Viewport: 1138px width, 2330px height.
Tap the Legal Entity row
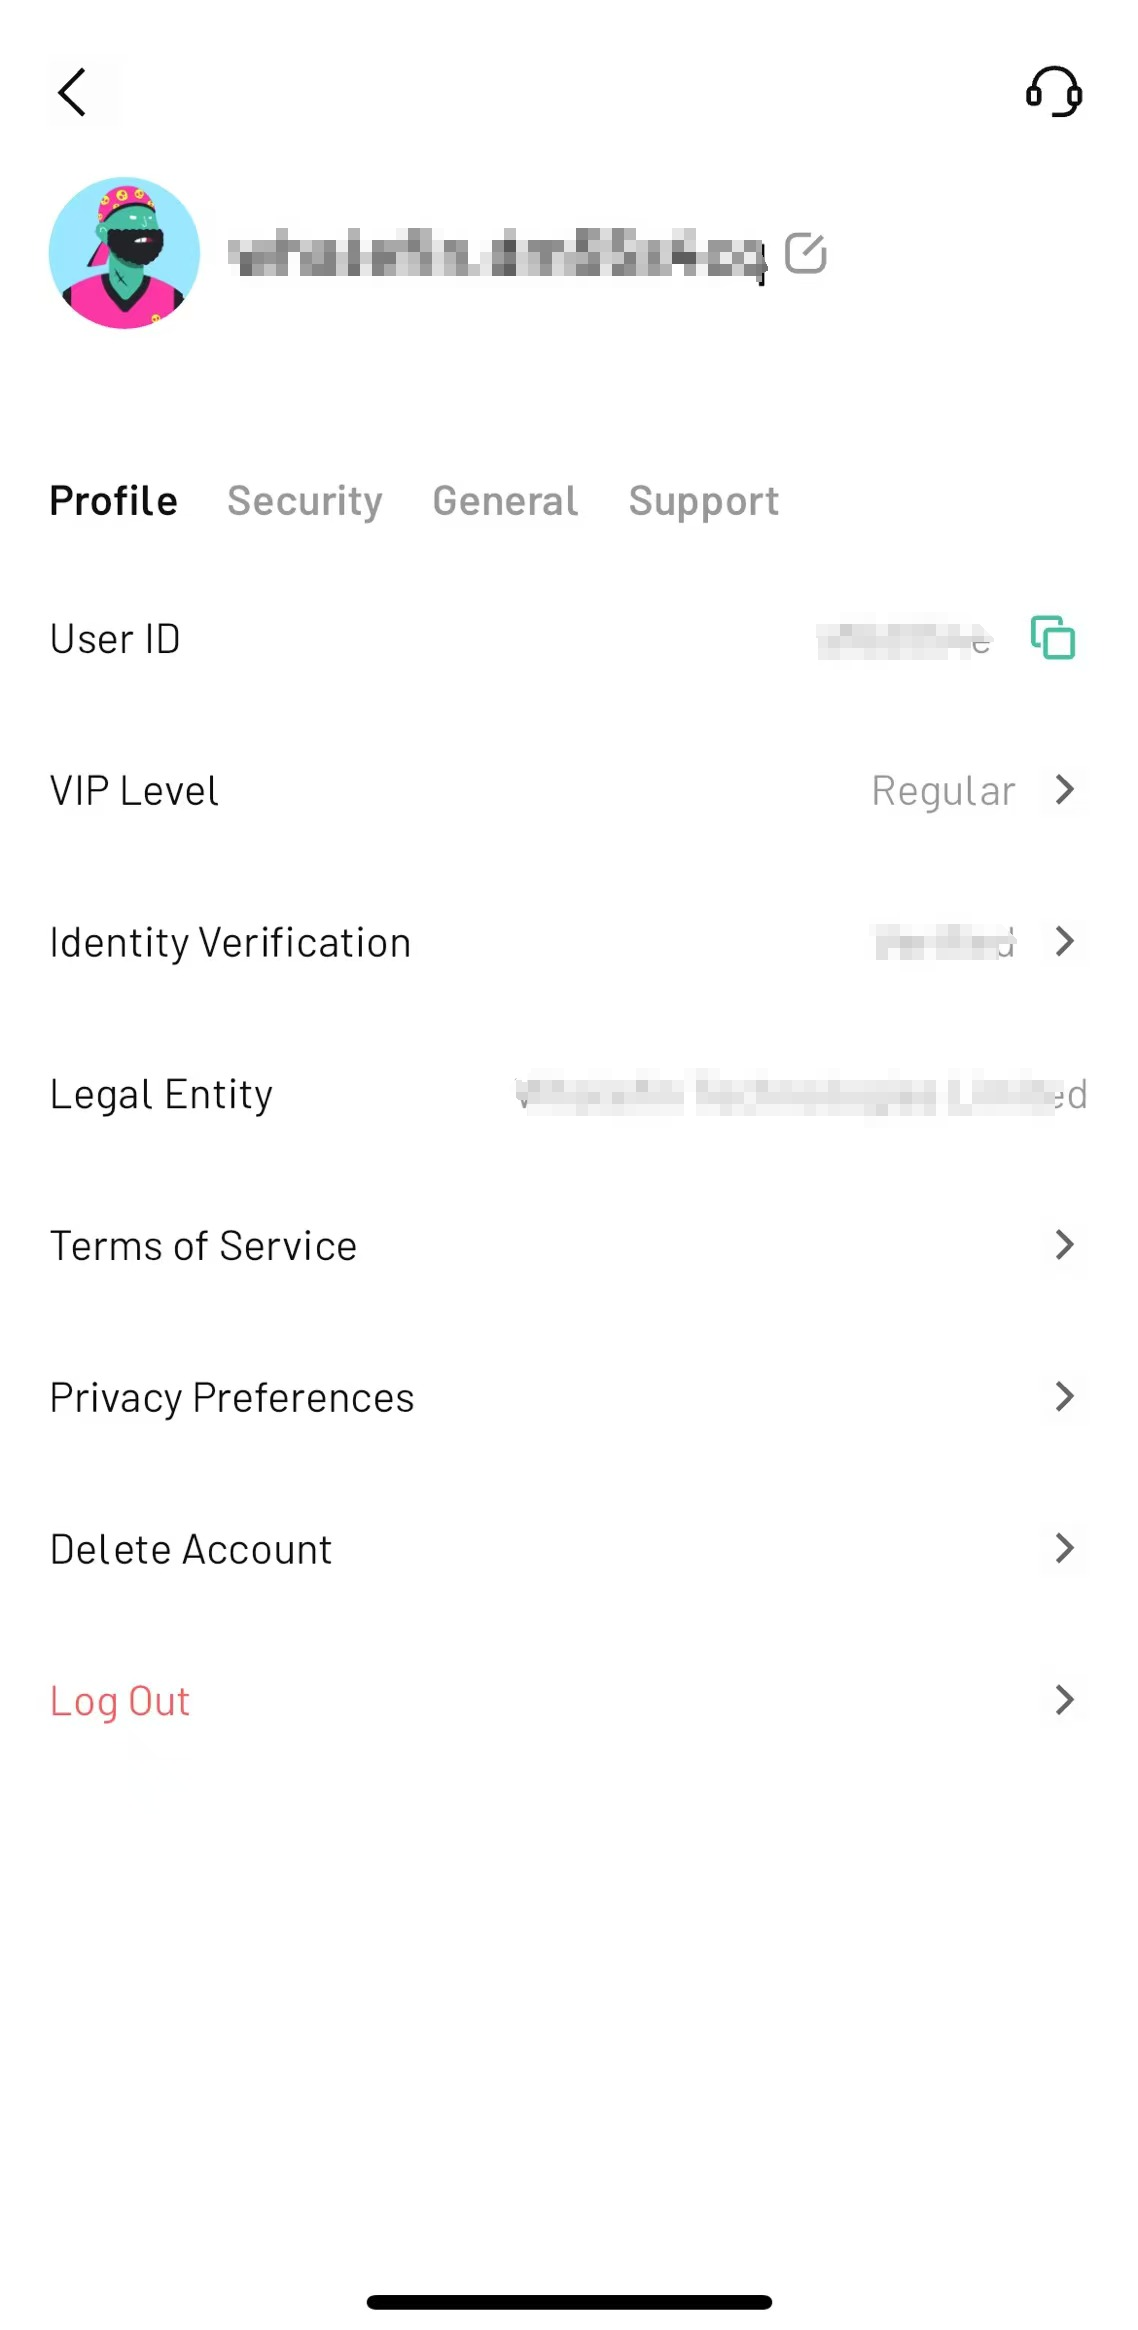[569, 1094]
